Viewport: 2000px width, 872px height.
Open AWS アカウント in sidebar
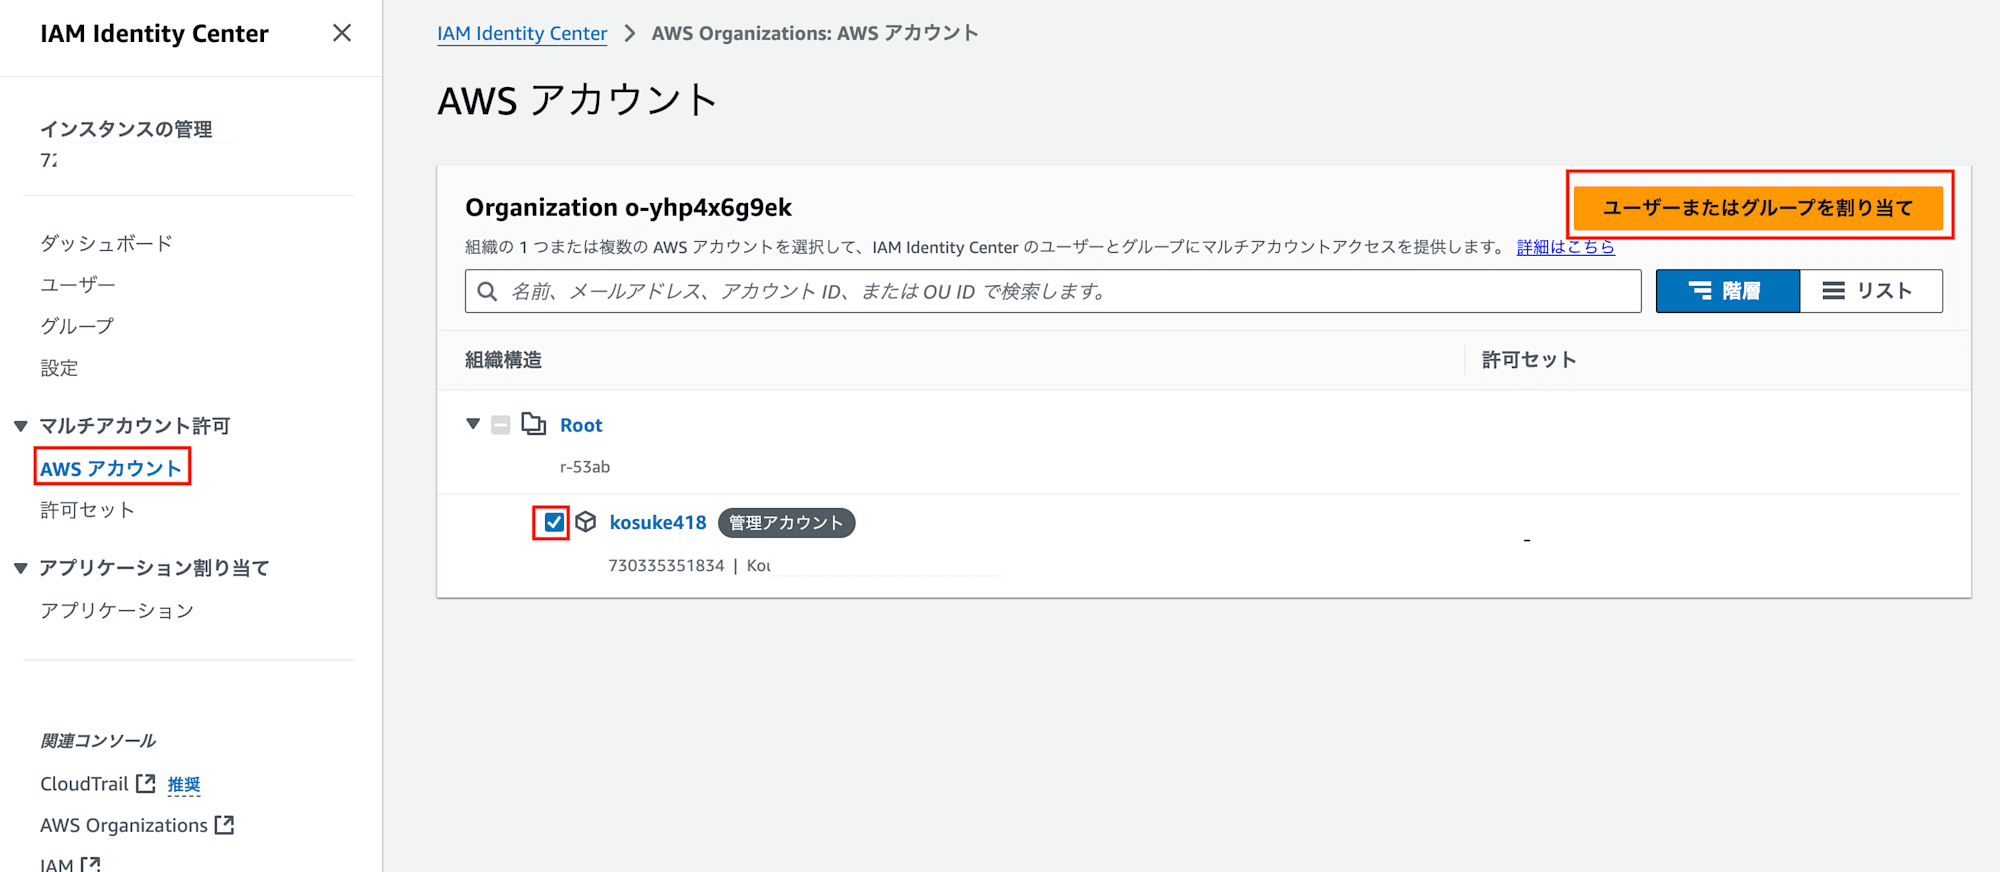pos(111,468)
